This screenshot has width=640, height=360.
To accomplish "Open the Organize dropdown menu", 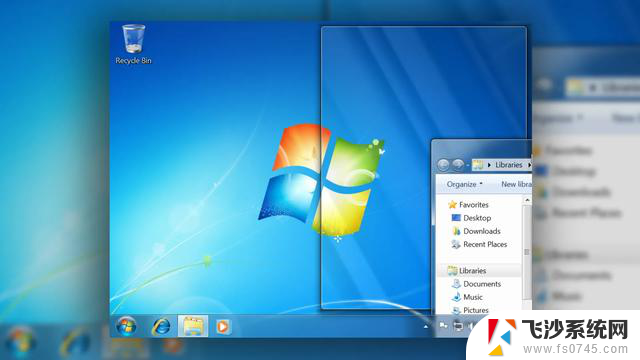I will [x=465, y=184].
